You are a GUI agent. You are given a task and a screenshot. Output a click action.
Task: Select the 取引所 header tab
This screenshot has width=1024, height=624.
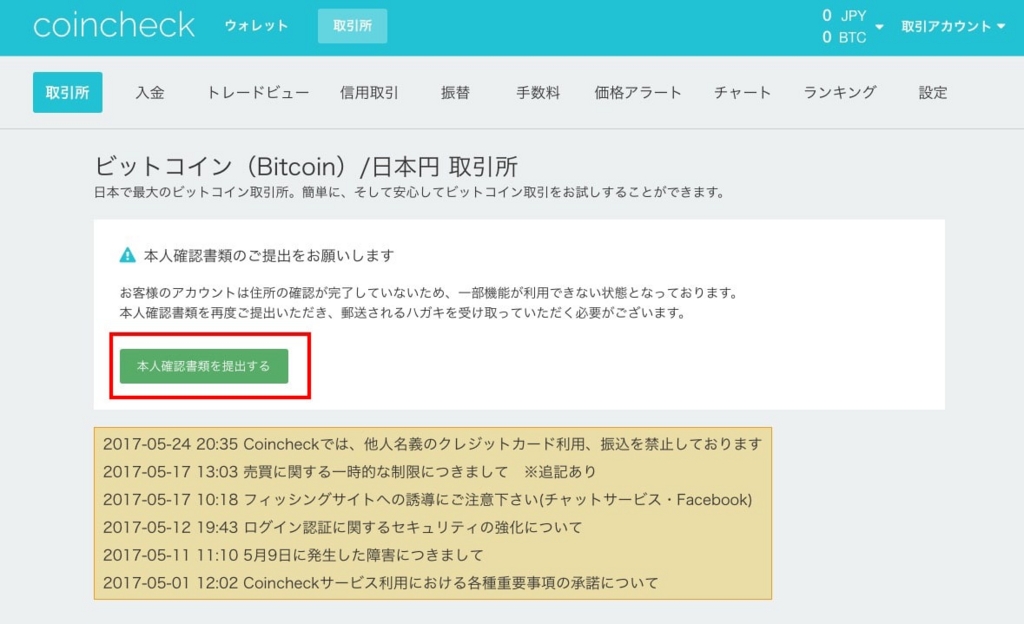coord(352,26)
